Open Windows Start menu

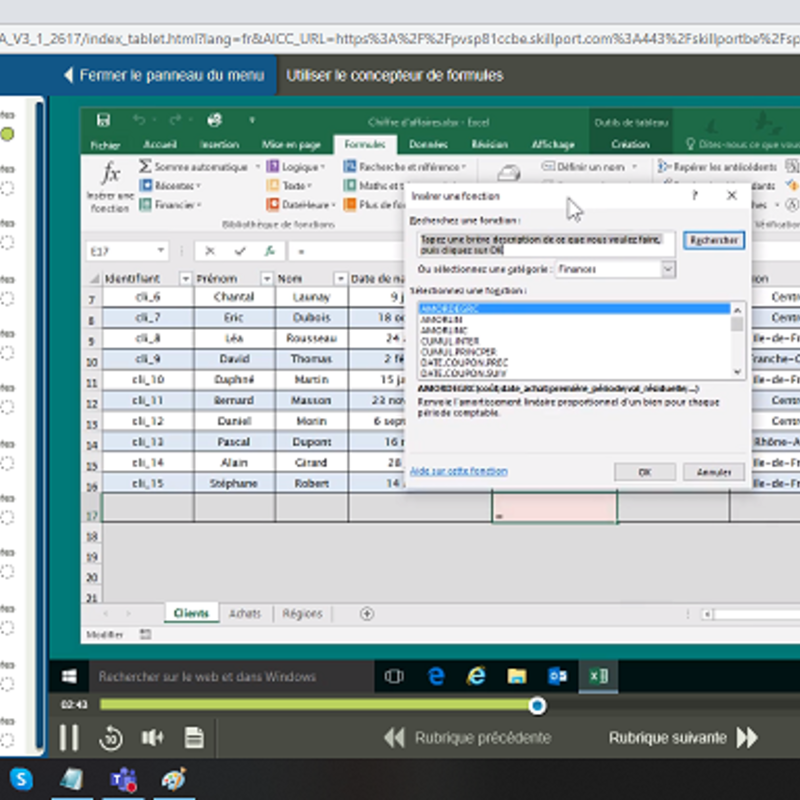[x=69, y=677]
